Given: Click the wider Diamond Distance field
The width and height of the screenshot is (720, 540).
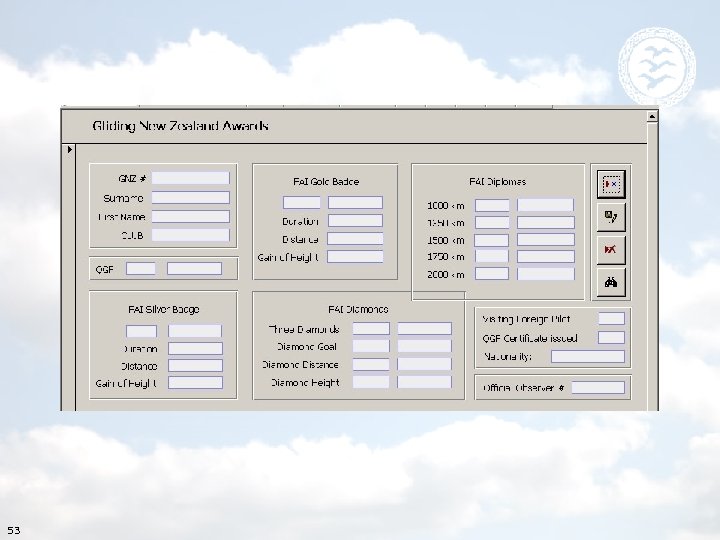Looking at the screenshot, I should (x=424, y=364).
